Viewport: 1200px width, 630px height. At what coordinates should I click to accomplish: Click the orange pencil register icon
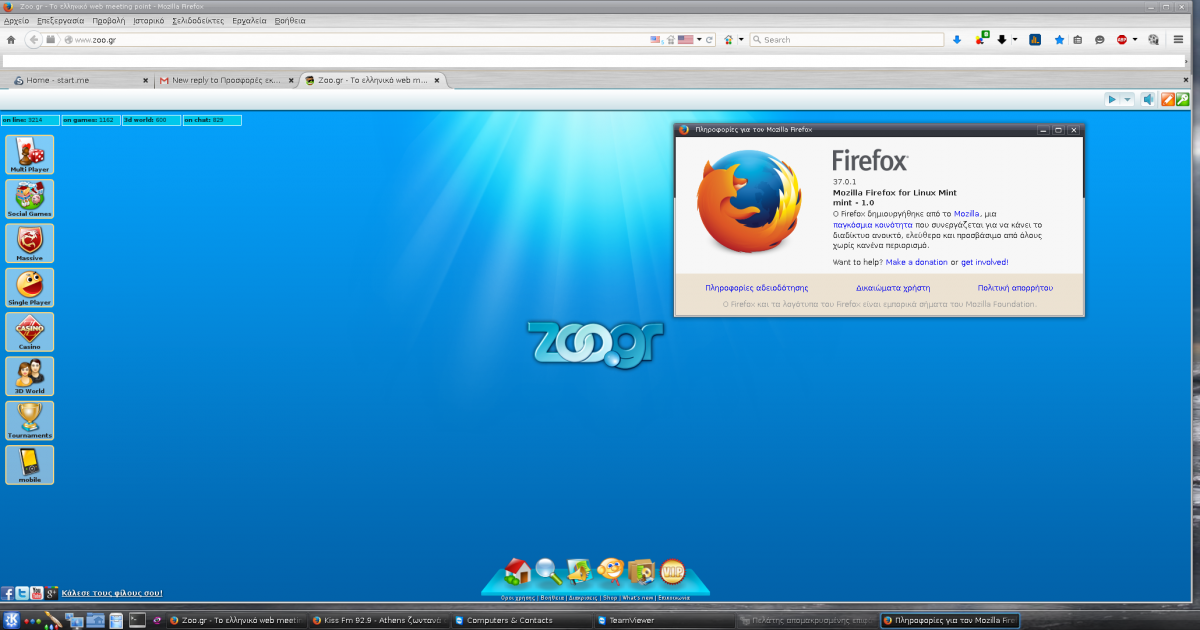click(x=1167, y=99)
